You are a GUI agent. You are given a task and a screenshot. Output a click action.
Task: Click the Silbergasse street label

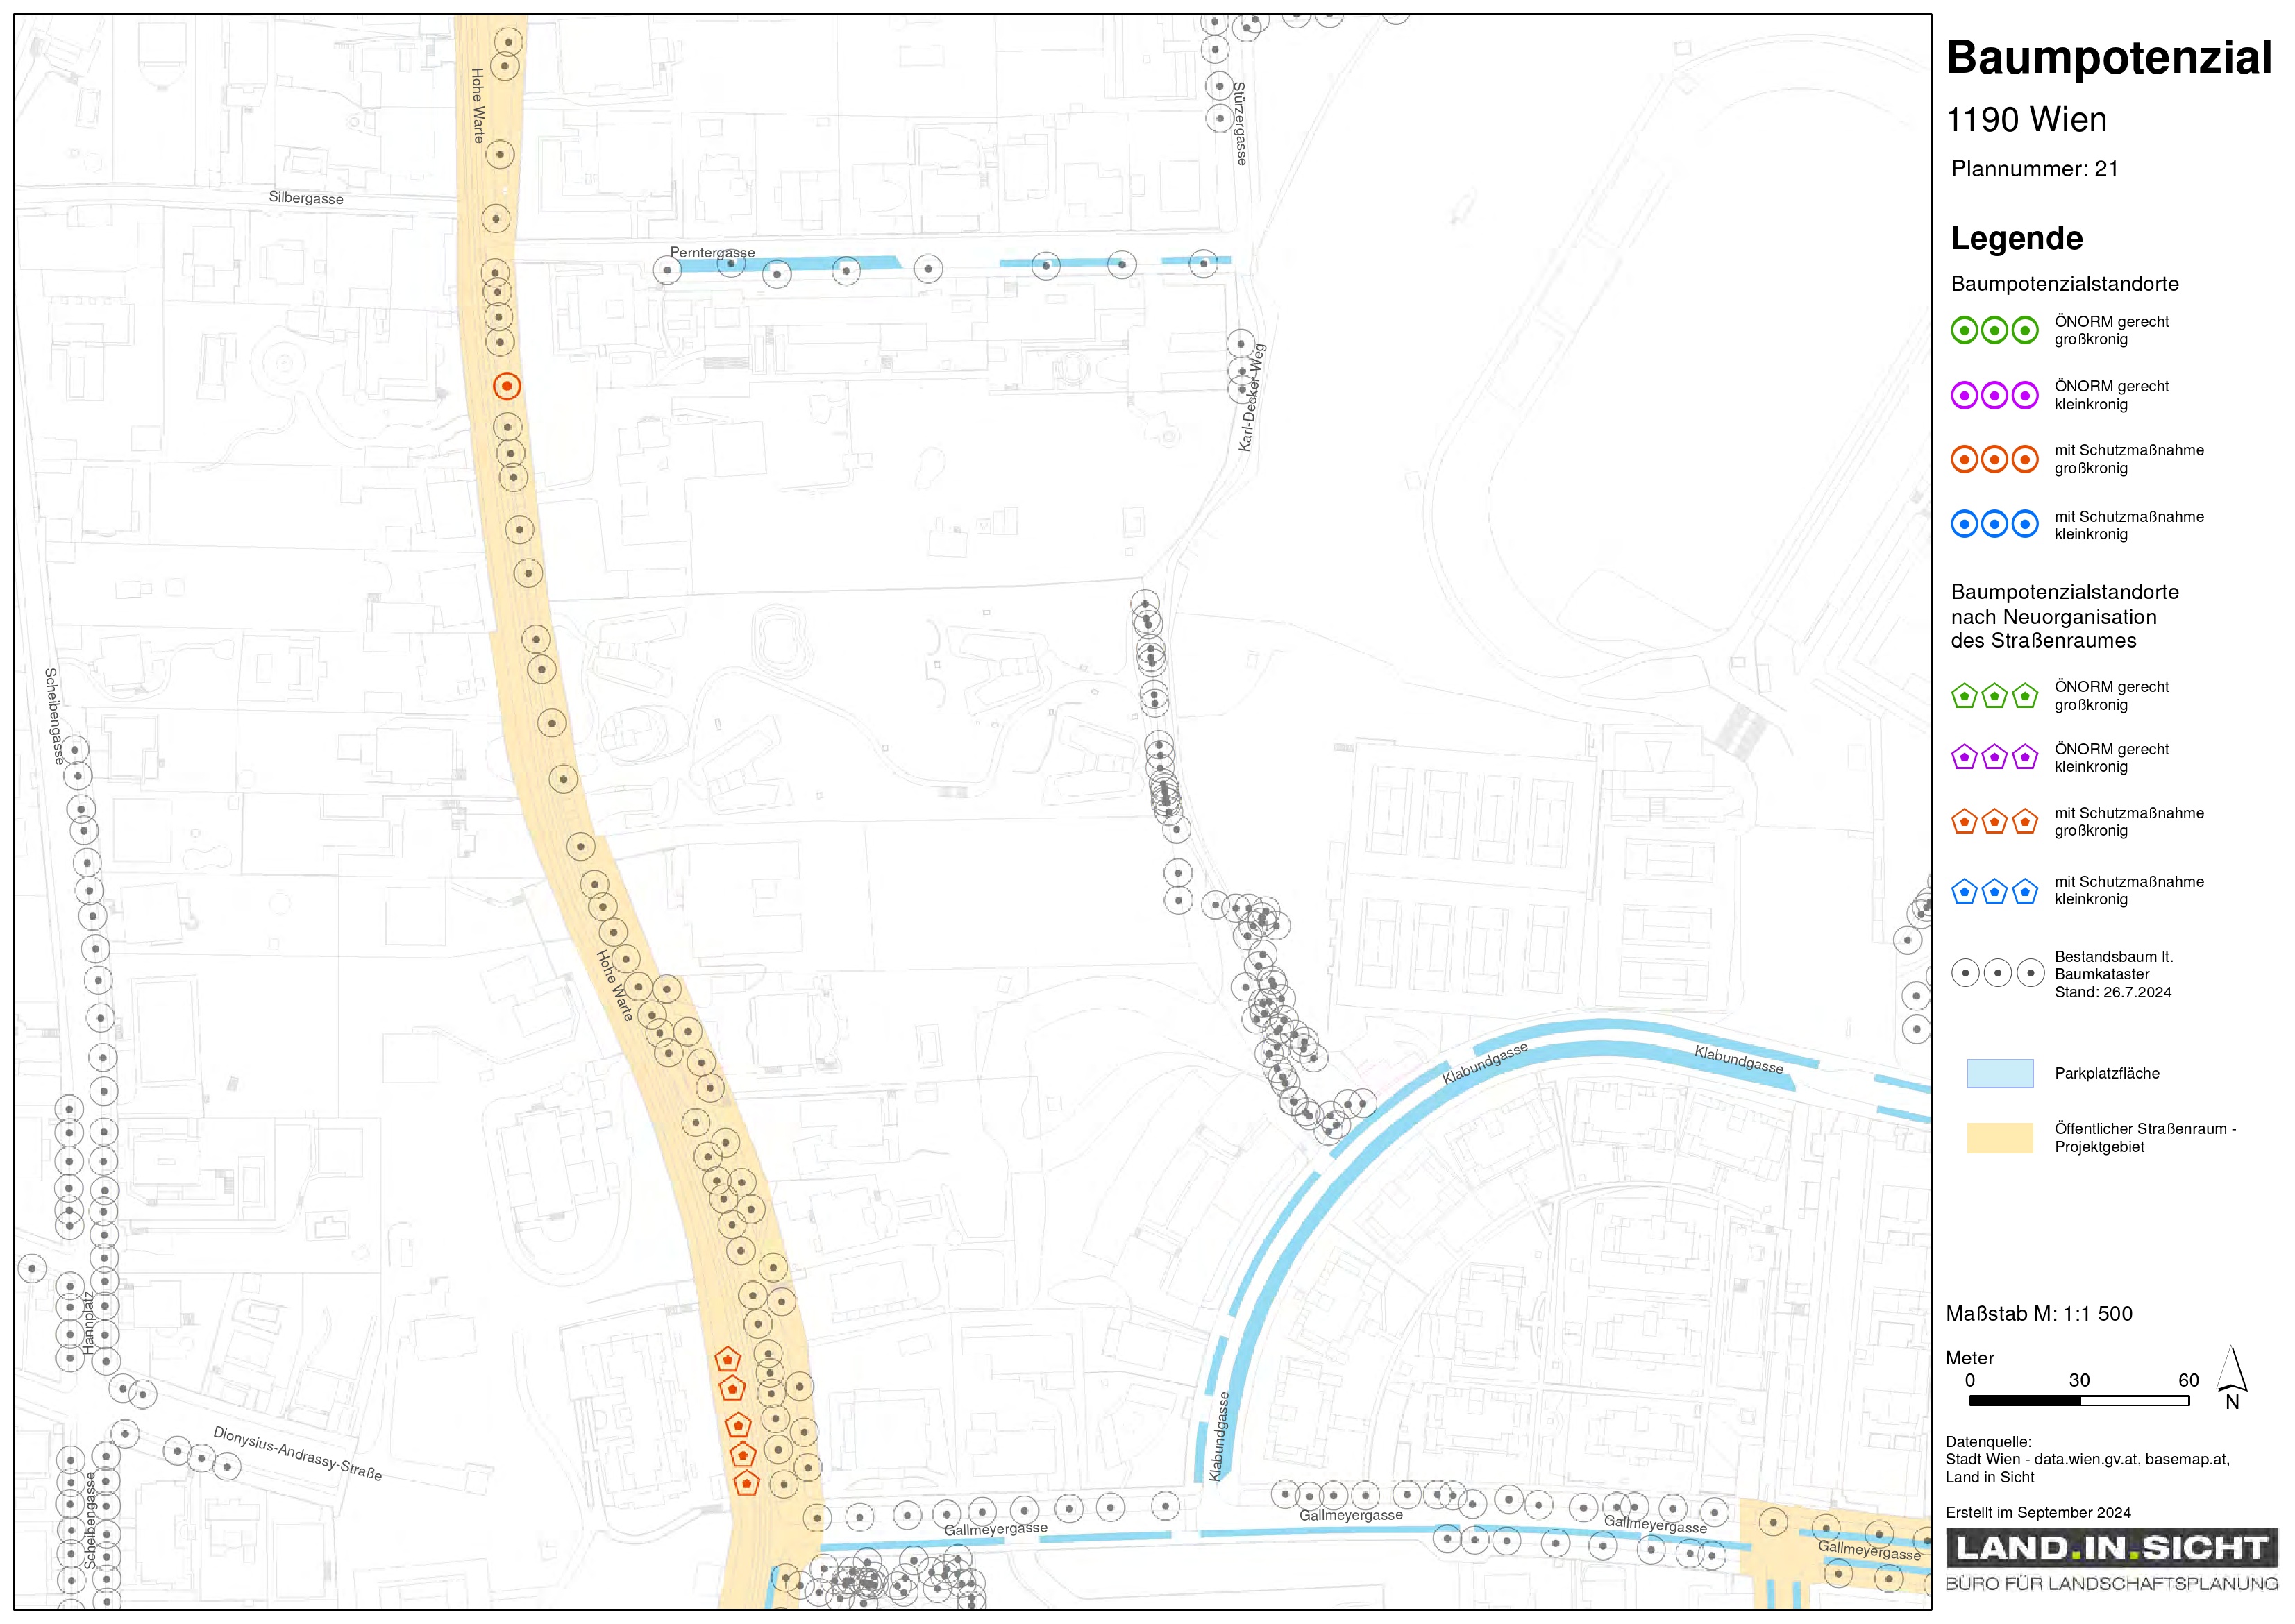[x=306, y=198]
